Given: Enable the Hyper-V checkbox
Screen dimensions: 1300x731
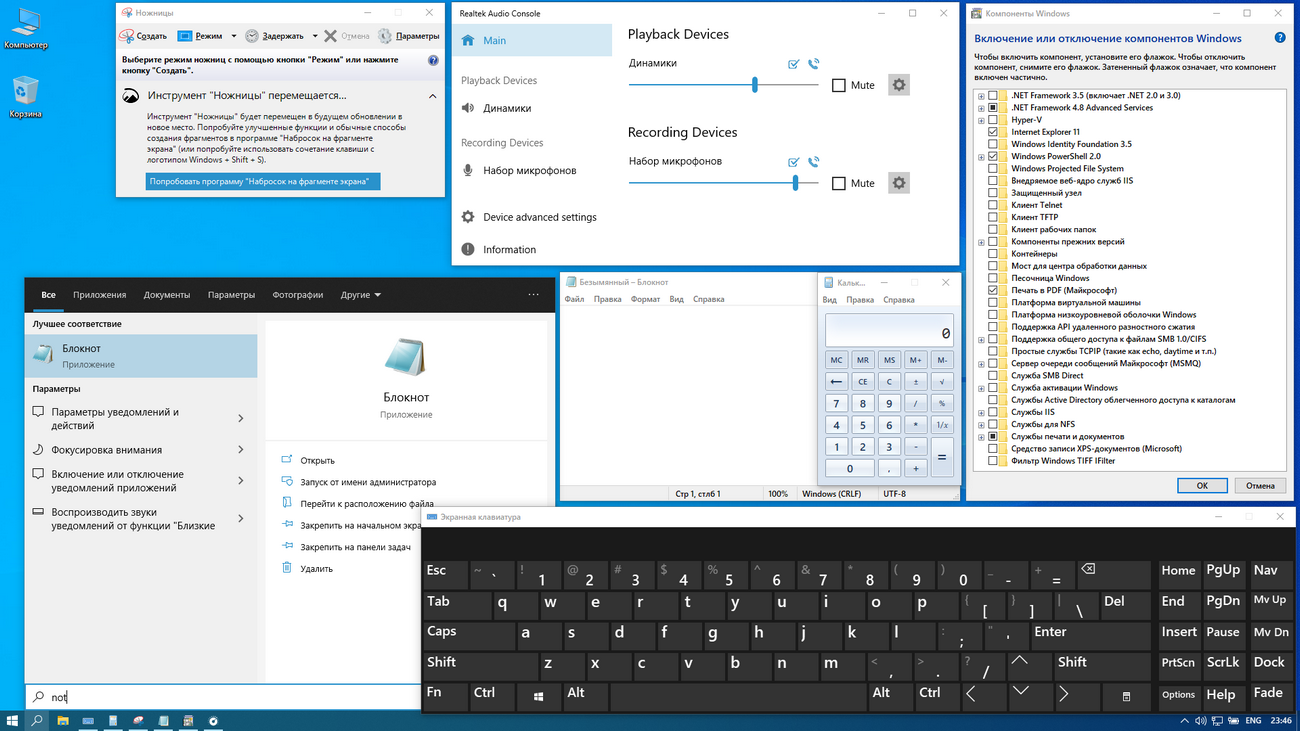Looking at the screenshot, I should [x=993, y=120].
